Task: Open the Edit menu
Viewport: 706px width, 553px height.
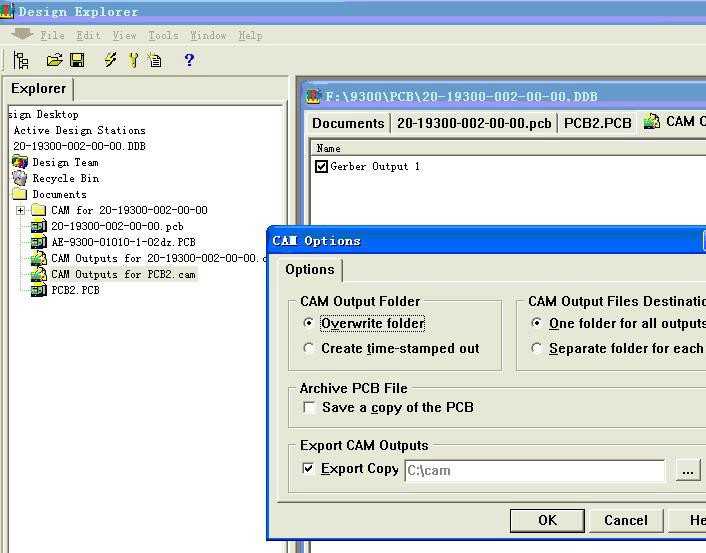Action: [x=88, y=35]
